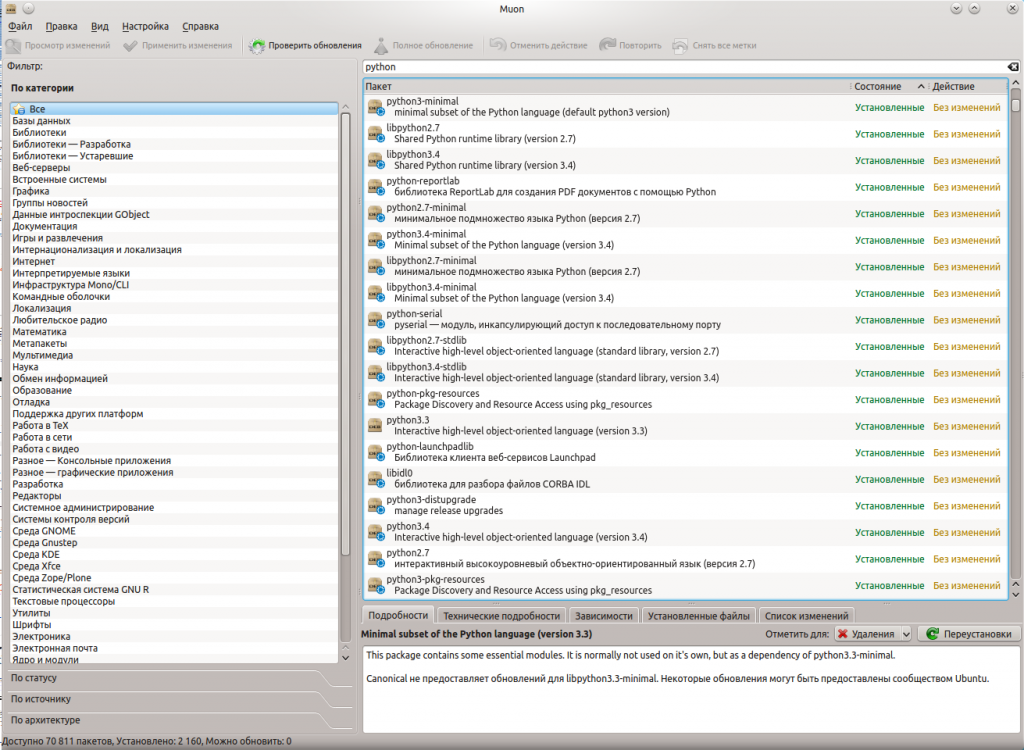Switch to the Технические подробности tab
Viewport: 1024px width, 750px height.
pos(502,615)
